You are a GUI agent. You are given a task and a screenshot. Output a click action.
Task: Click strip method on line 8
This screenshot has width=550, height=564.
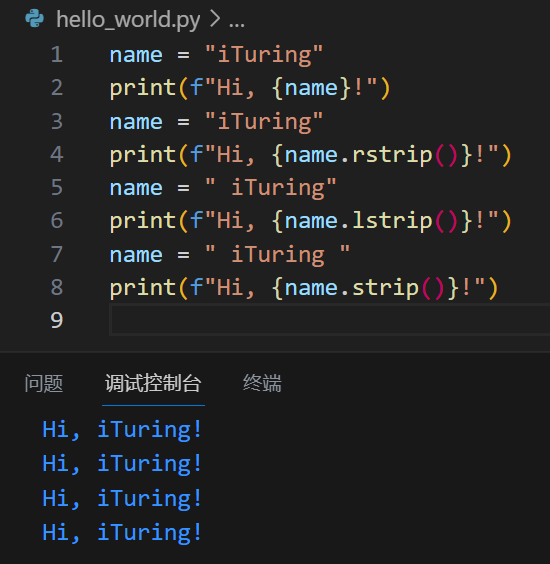click(385, 288)
